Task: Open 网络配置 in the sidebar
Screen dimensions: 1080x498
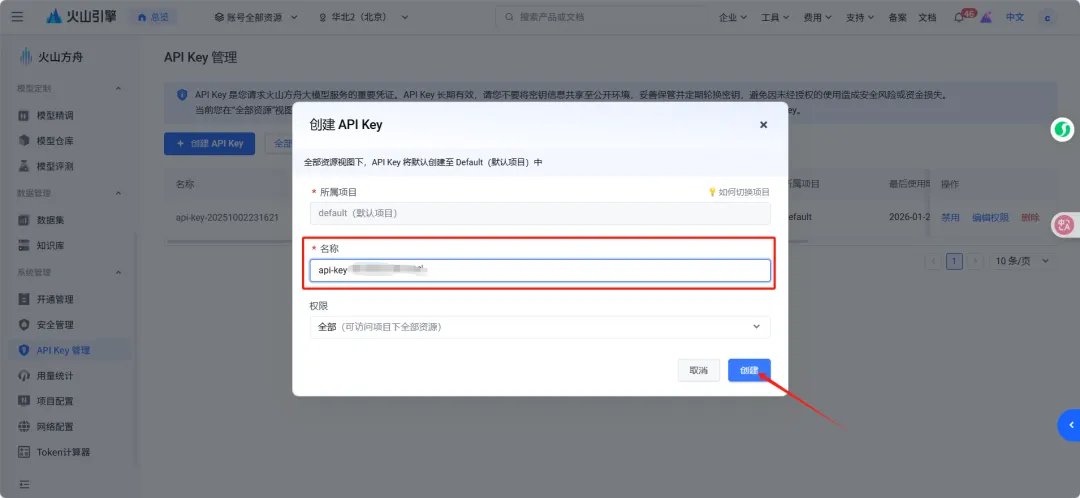Action: click(55, 426)
